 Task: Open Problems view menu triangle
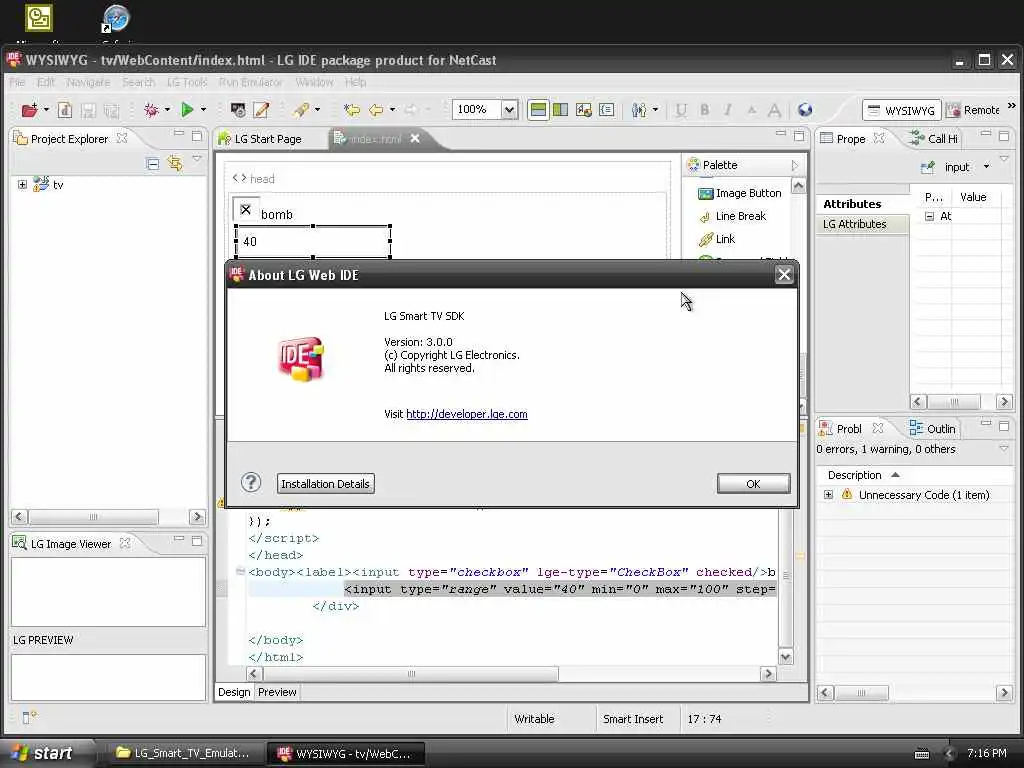[1004, 449]
